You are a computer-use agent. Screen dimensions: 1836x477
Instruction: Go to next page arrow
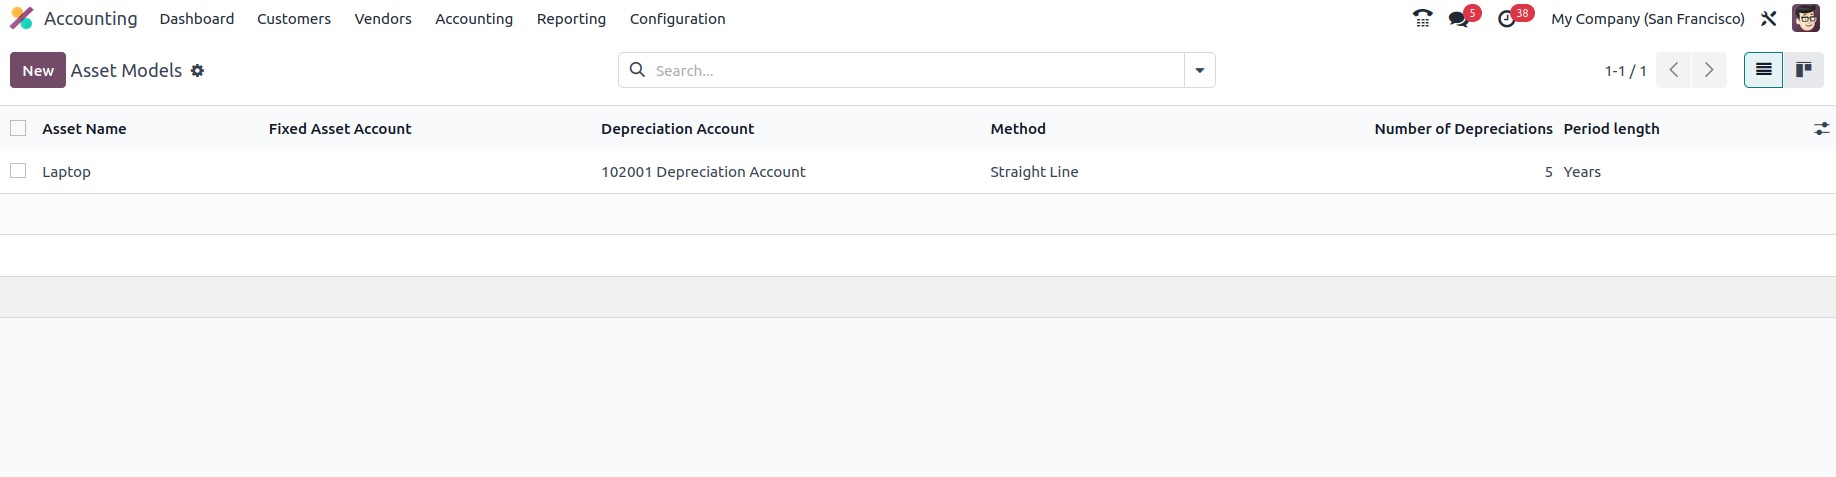1709,70
